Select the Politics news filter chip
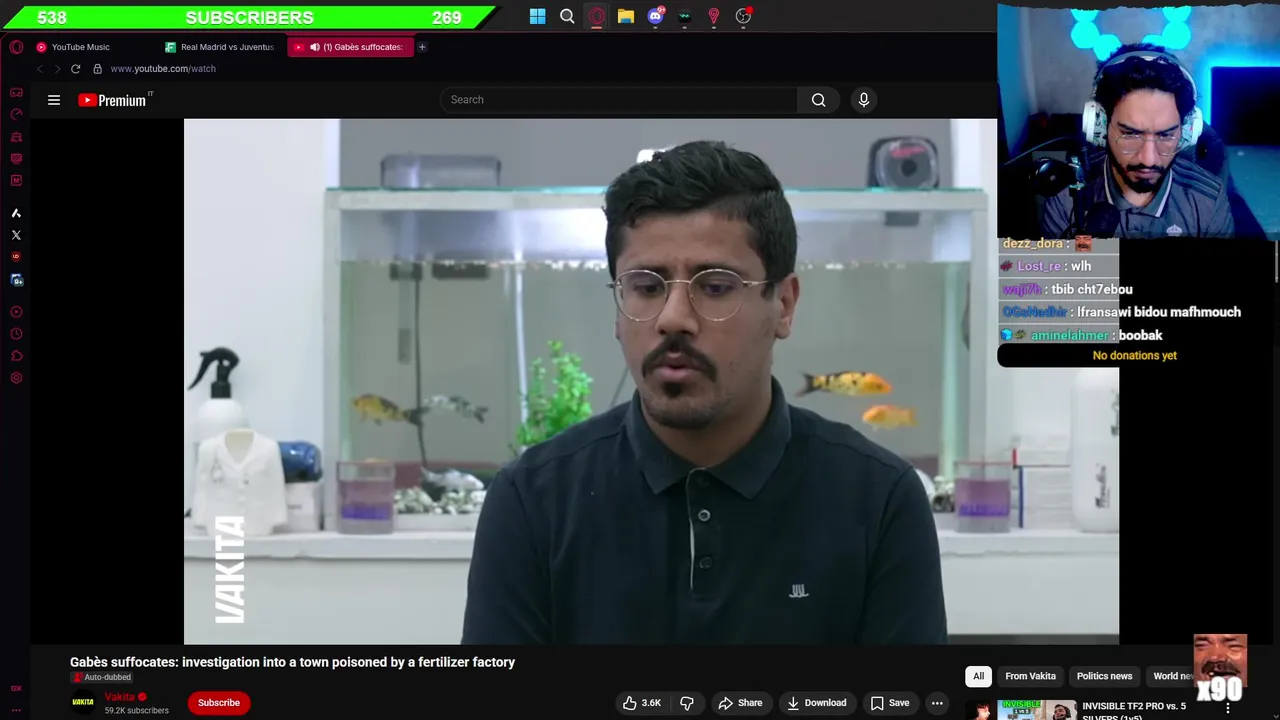Image resolution: width=1280 pixels, height=720 pixels. pos(1104,676)
